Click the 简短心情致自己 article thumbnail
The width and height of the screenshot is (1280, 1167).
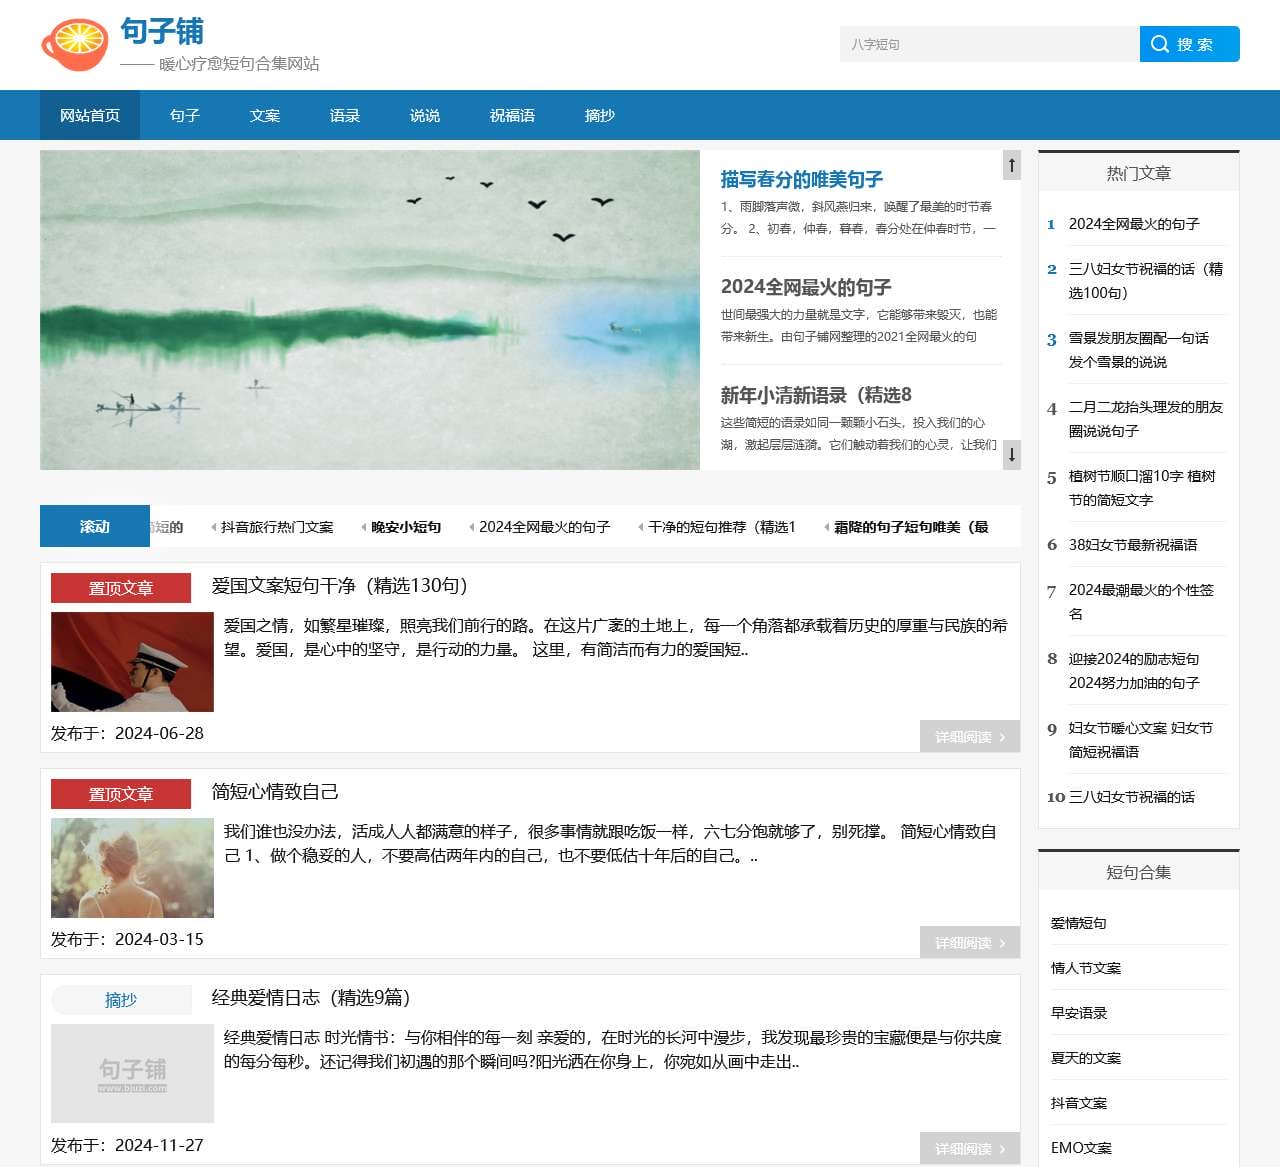pyautogui.click(x=132, y=868)
